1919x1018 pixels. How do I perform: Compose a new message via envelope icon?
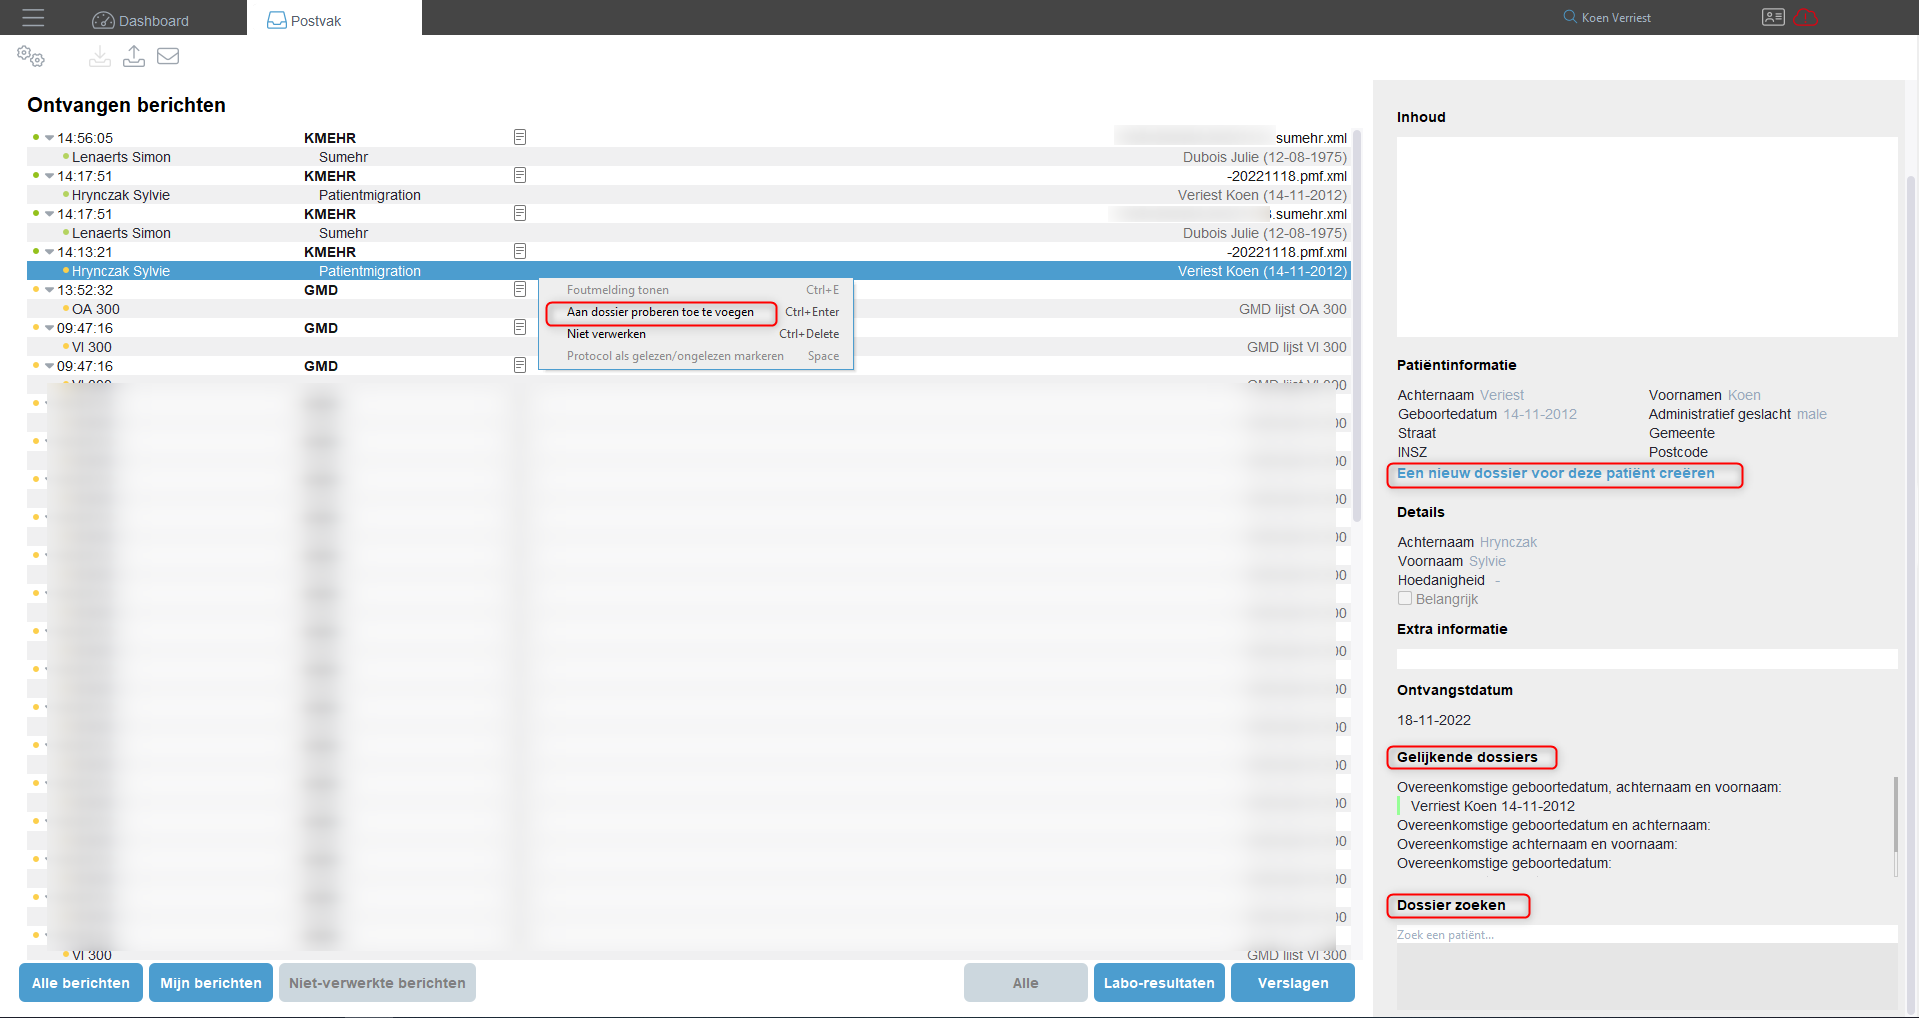click(x=168, y=57)
